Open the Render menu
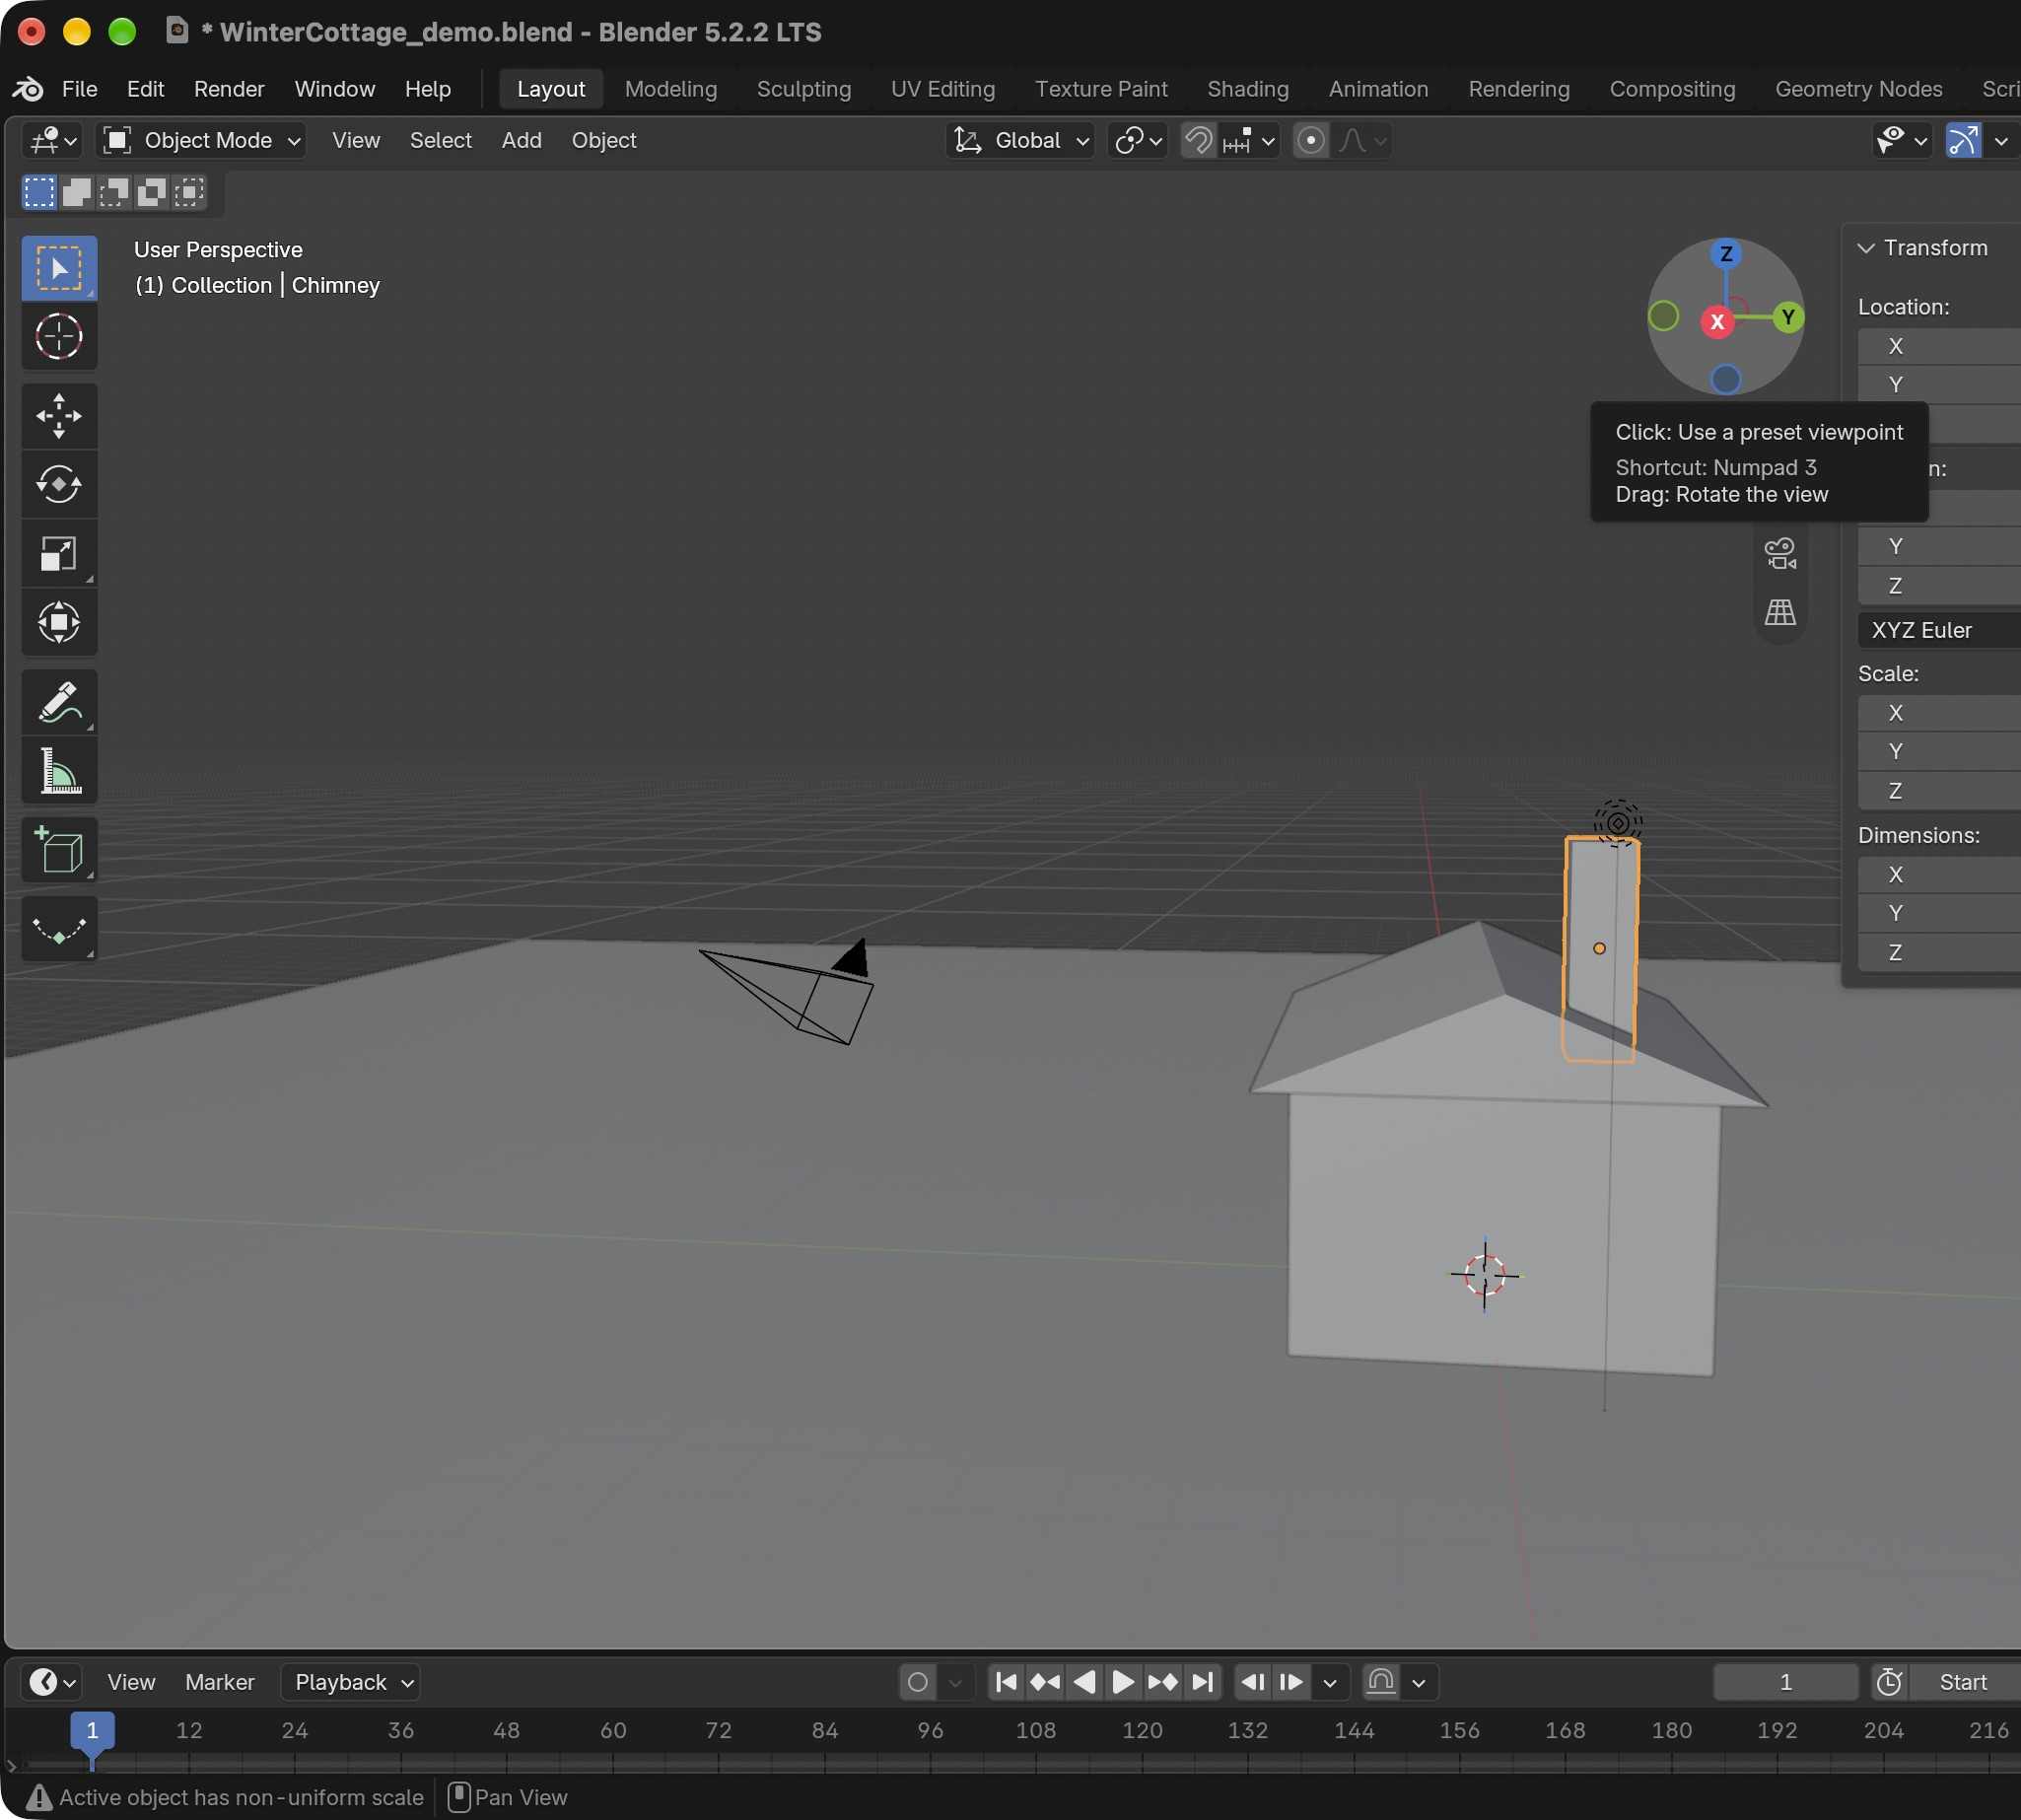Viewport: 2021px width, 1820px height. [229, 89]
